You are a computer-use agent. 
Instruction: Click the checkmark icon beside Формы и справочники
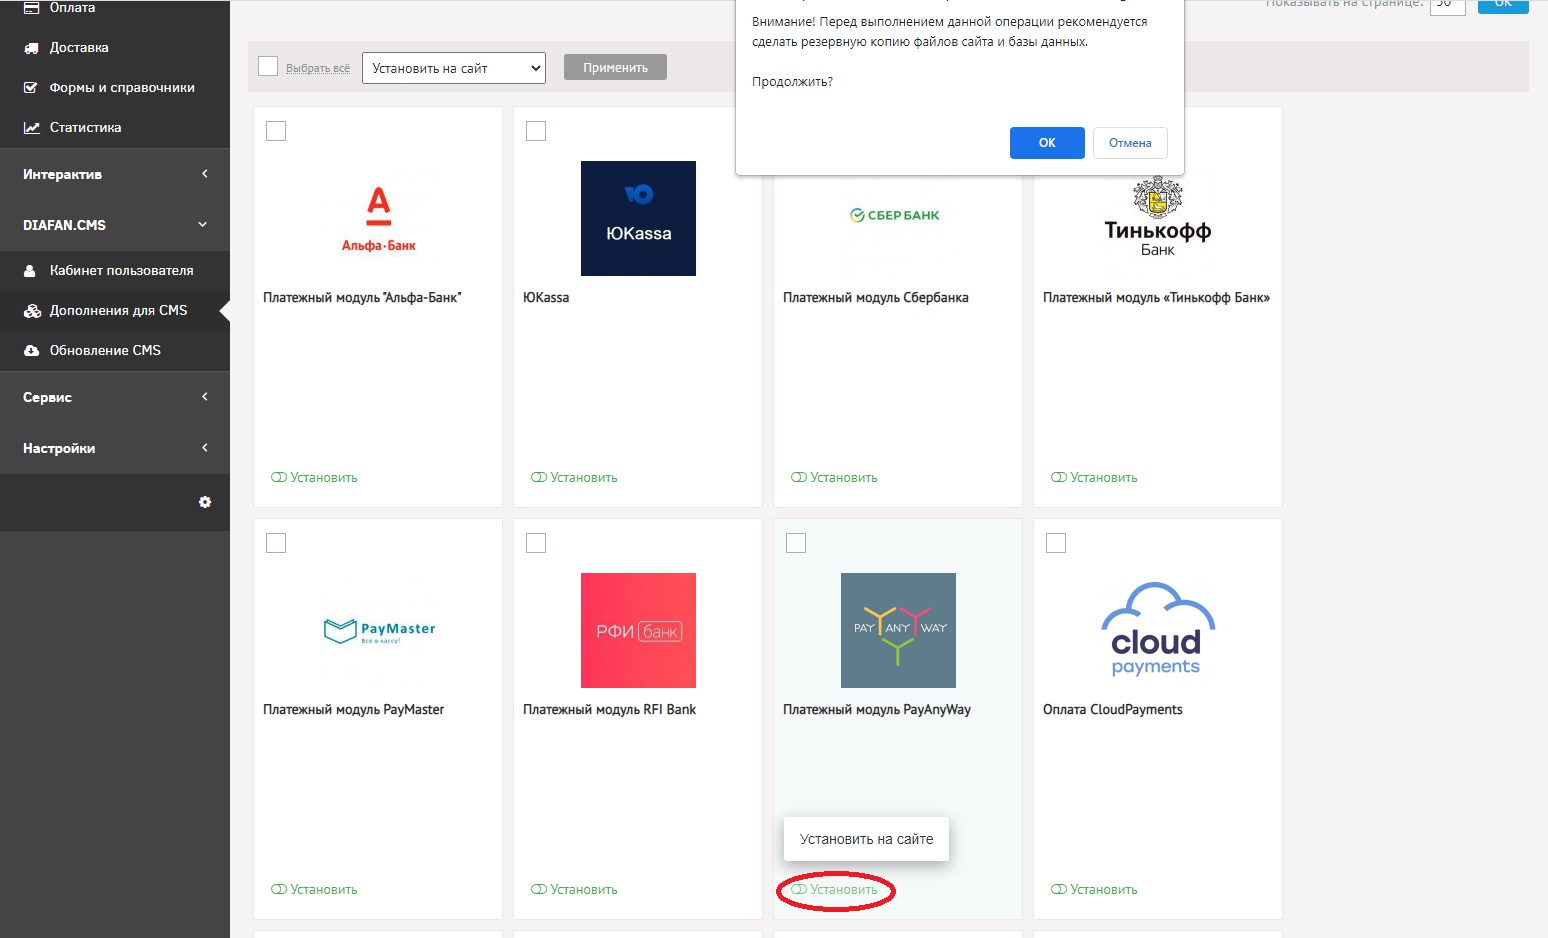coord(31,88)
